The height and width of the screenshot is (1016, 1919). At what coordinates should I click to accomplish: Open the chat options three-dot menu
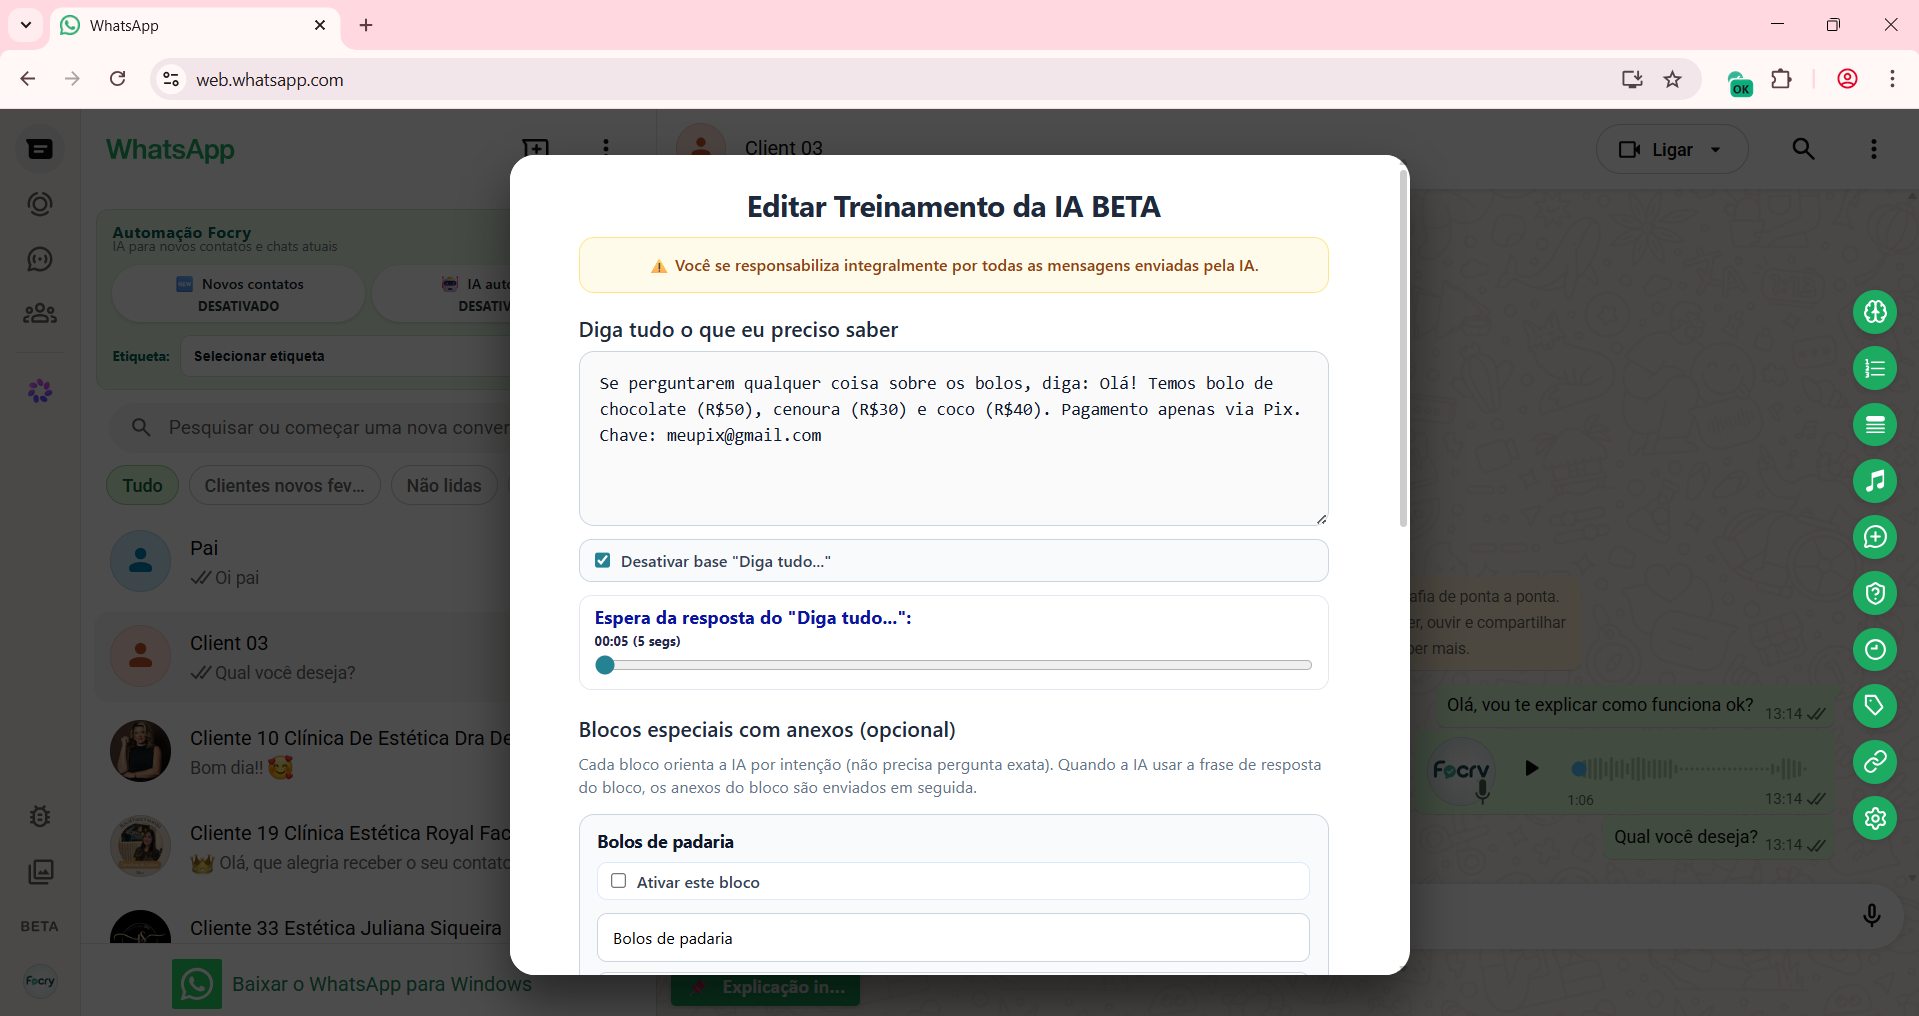[1873, 149]
